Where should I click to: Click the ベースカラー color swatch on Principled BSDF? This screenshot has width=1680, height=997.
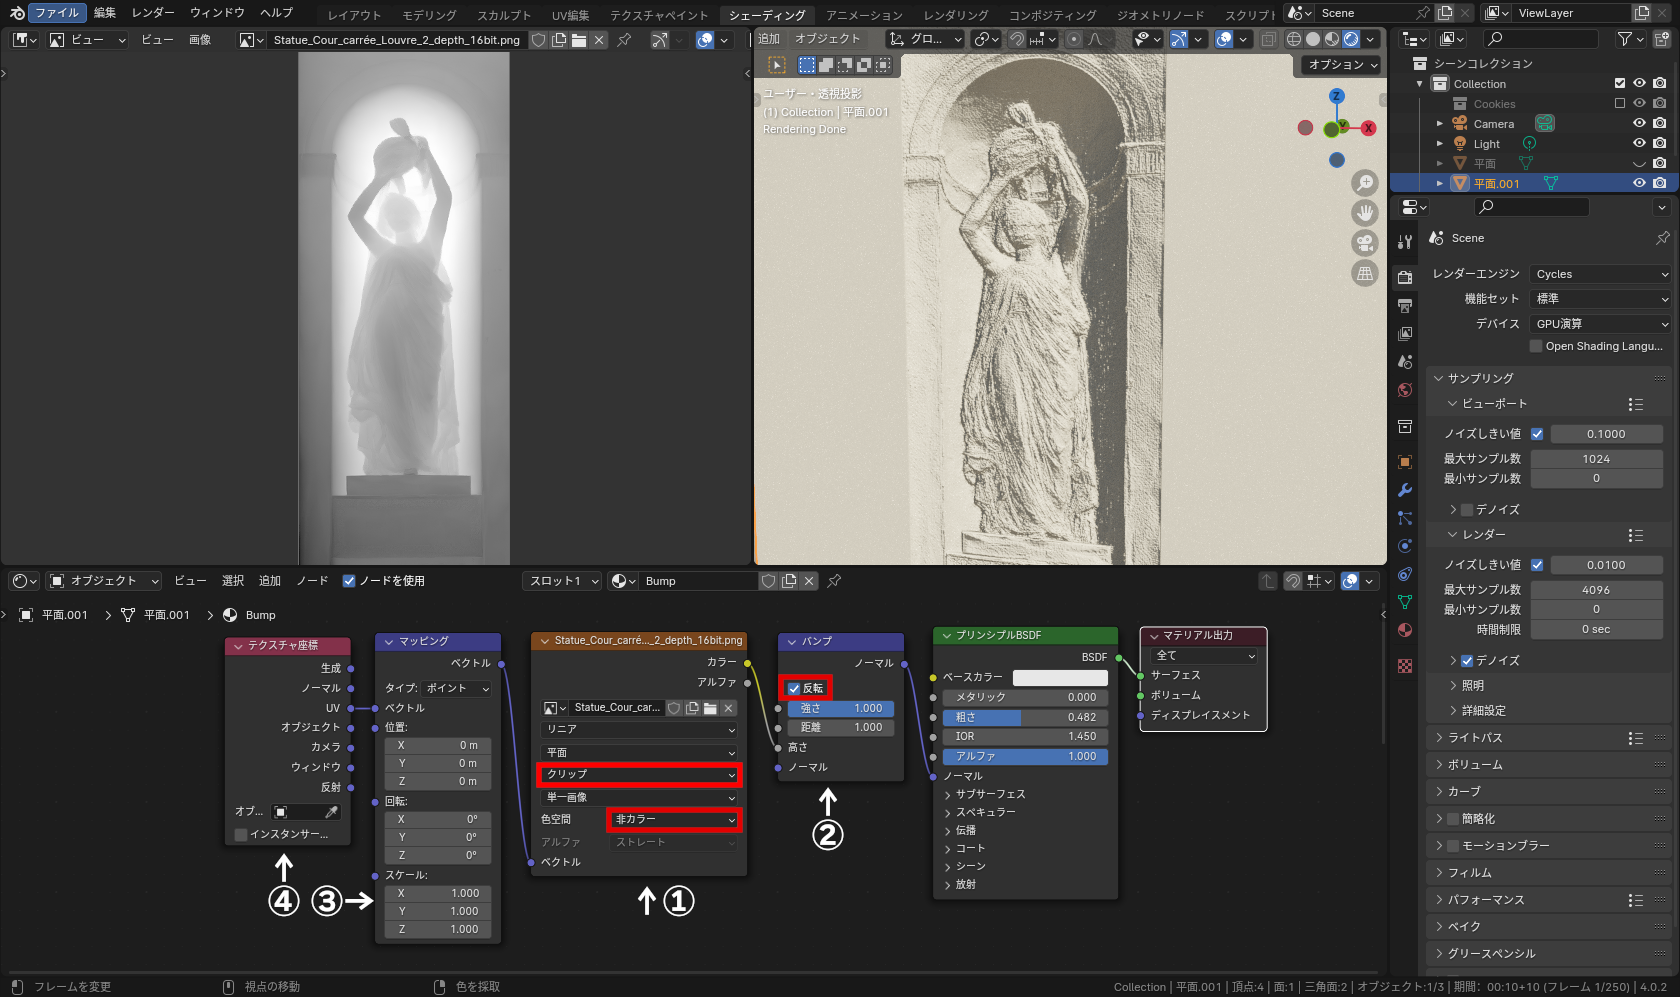coord(1063,677)
